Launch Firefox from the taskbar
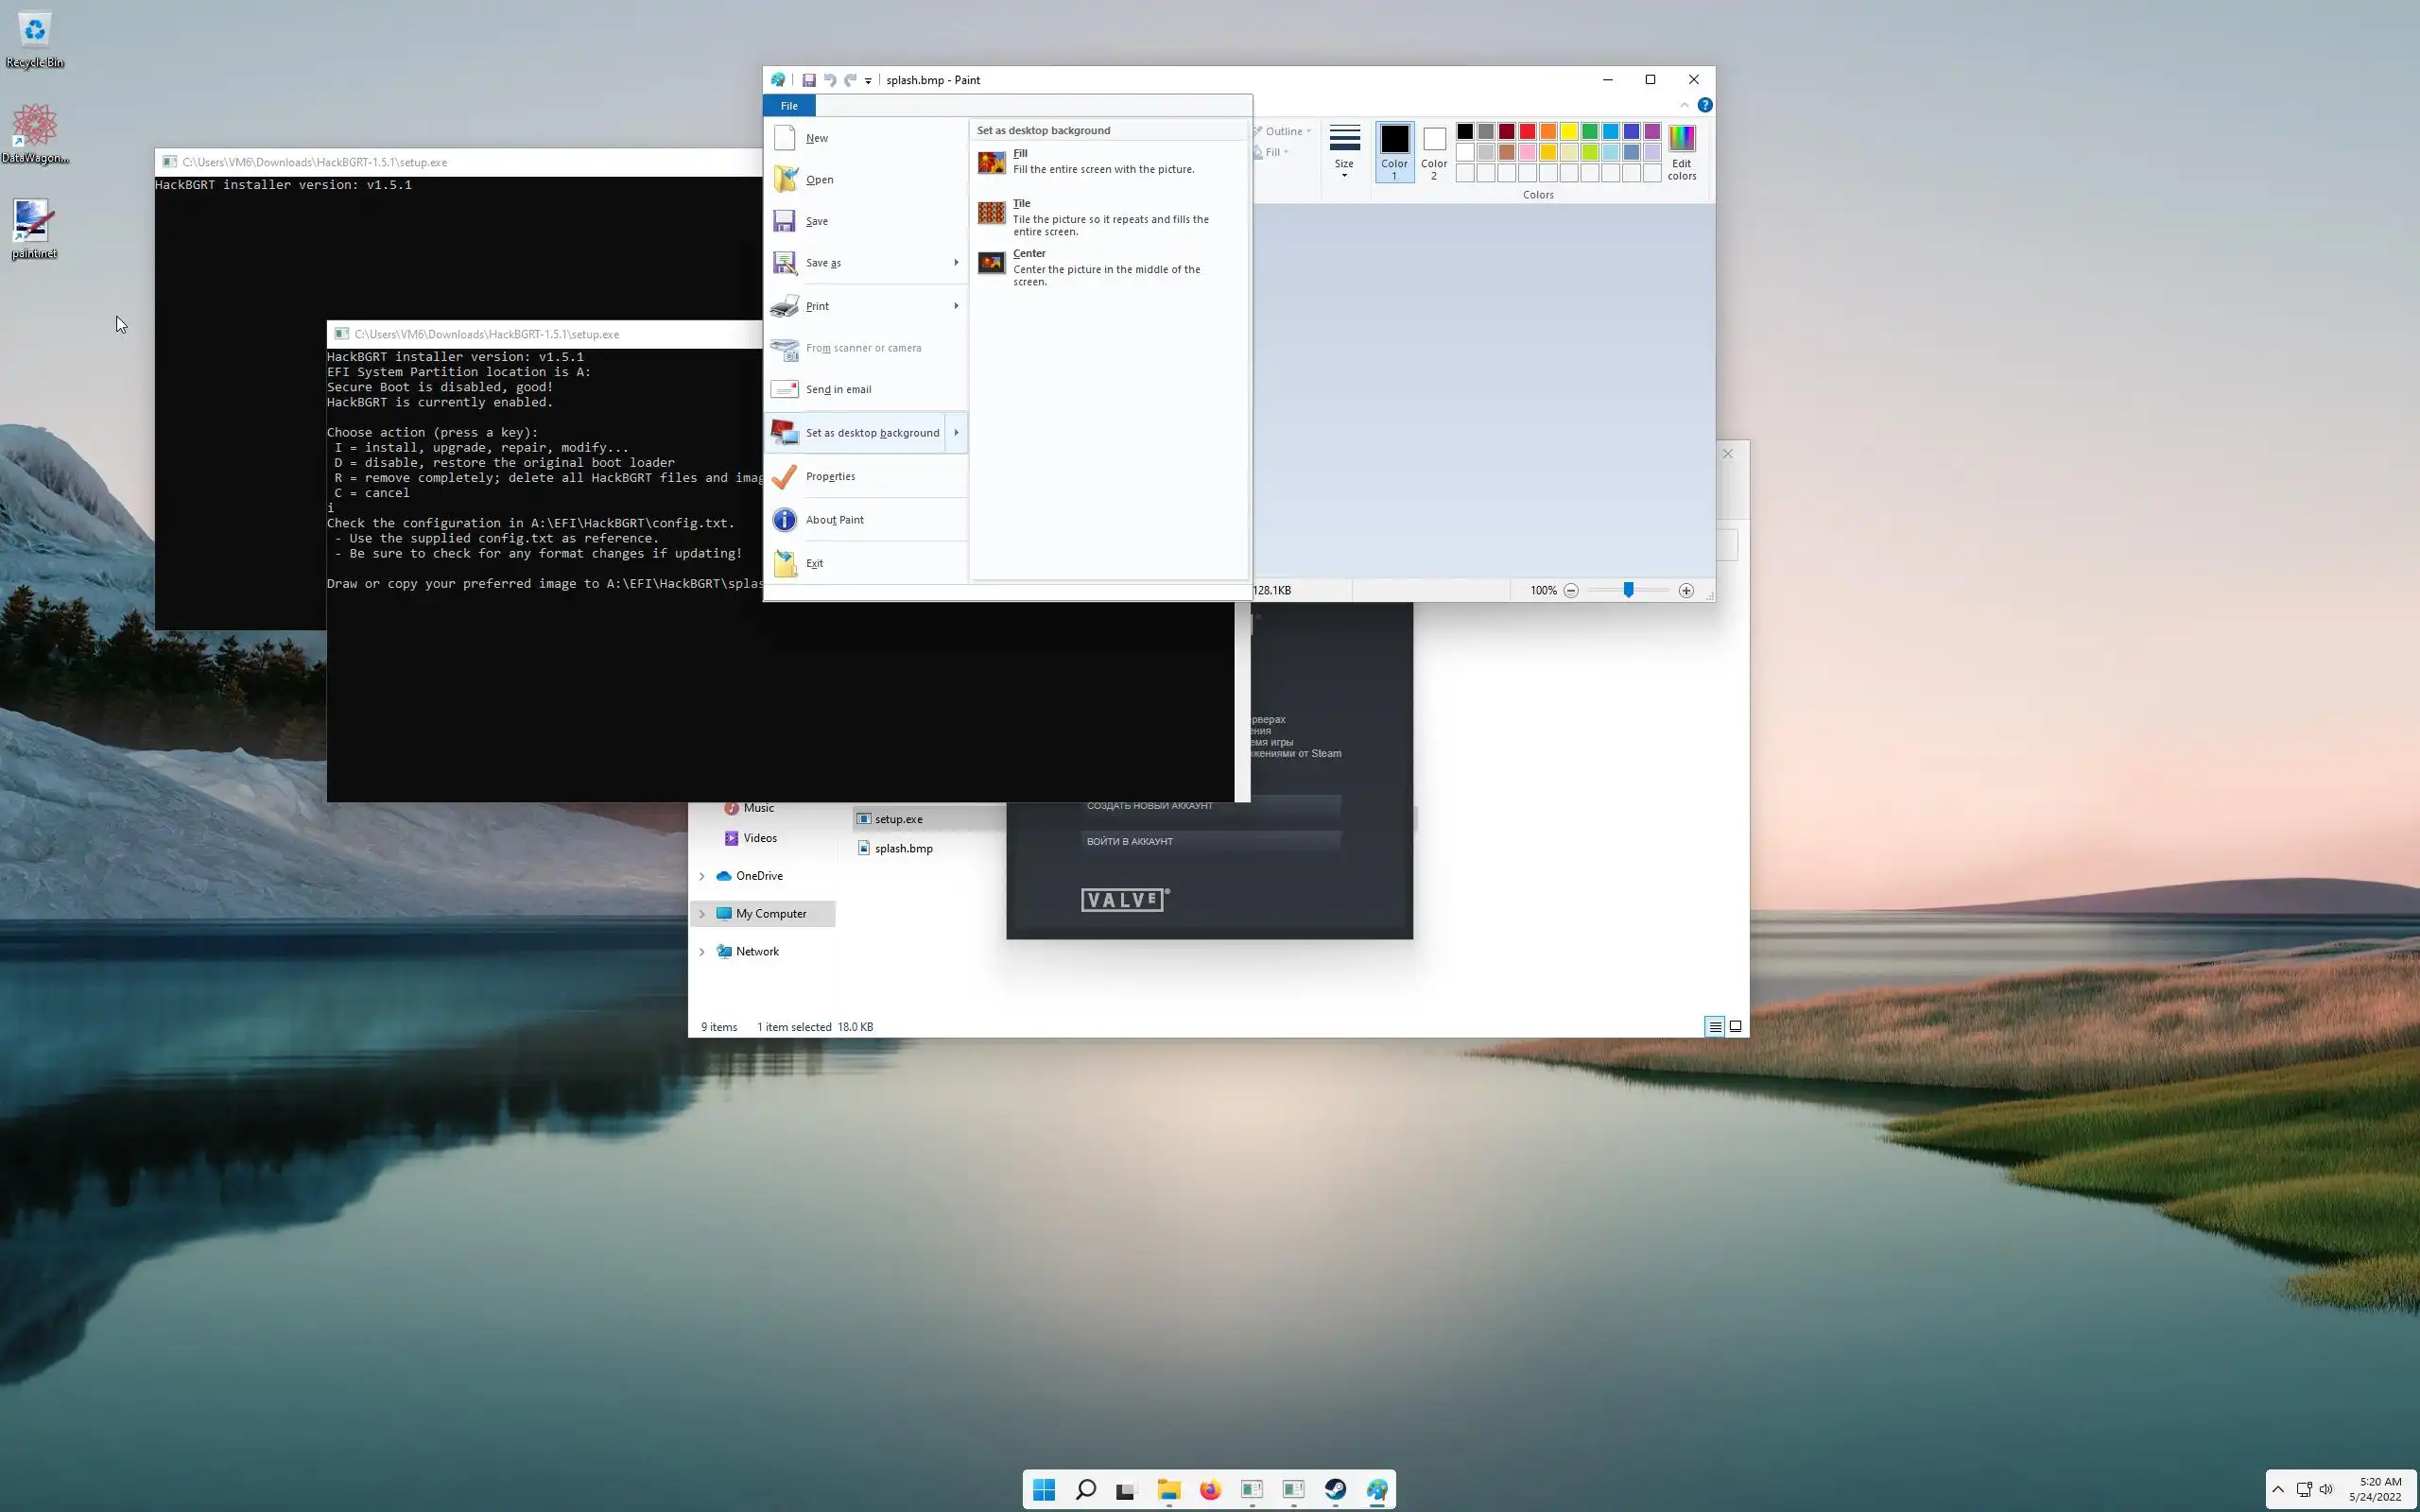The height and width of the screenshot is (1512, 2420). pyautogui.click(x=1210, y=1489)
